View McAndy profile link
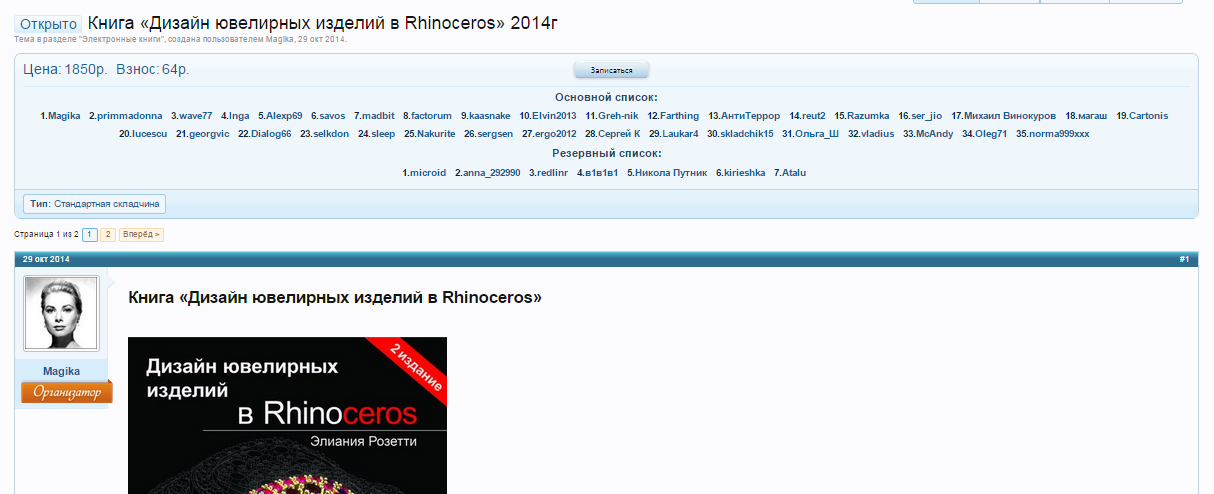This screenshot has height=494, width=1214. [x=935, y=134]
